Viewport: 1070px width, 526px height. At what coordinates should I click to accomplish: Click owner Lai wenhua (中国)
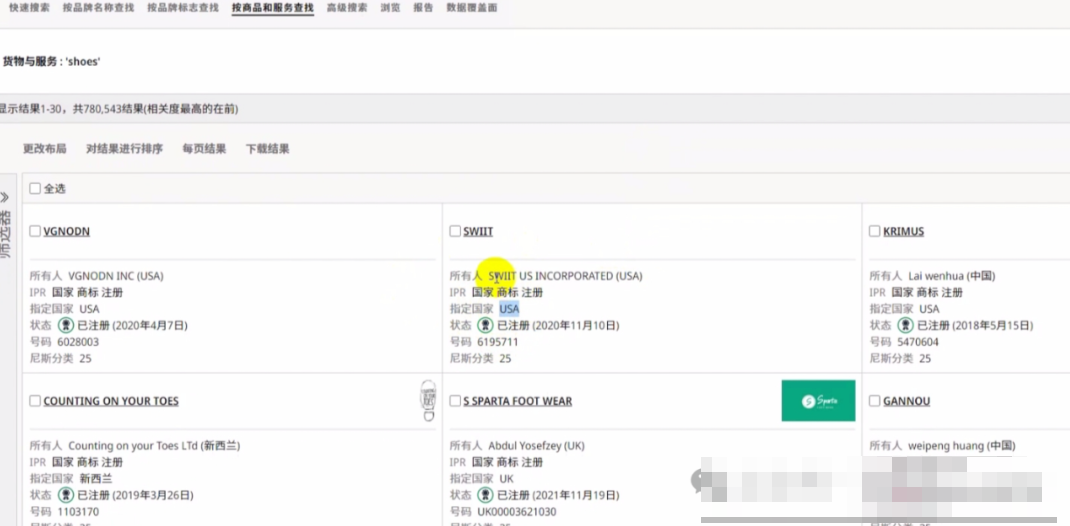coord(951,276)
